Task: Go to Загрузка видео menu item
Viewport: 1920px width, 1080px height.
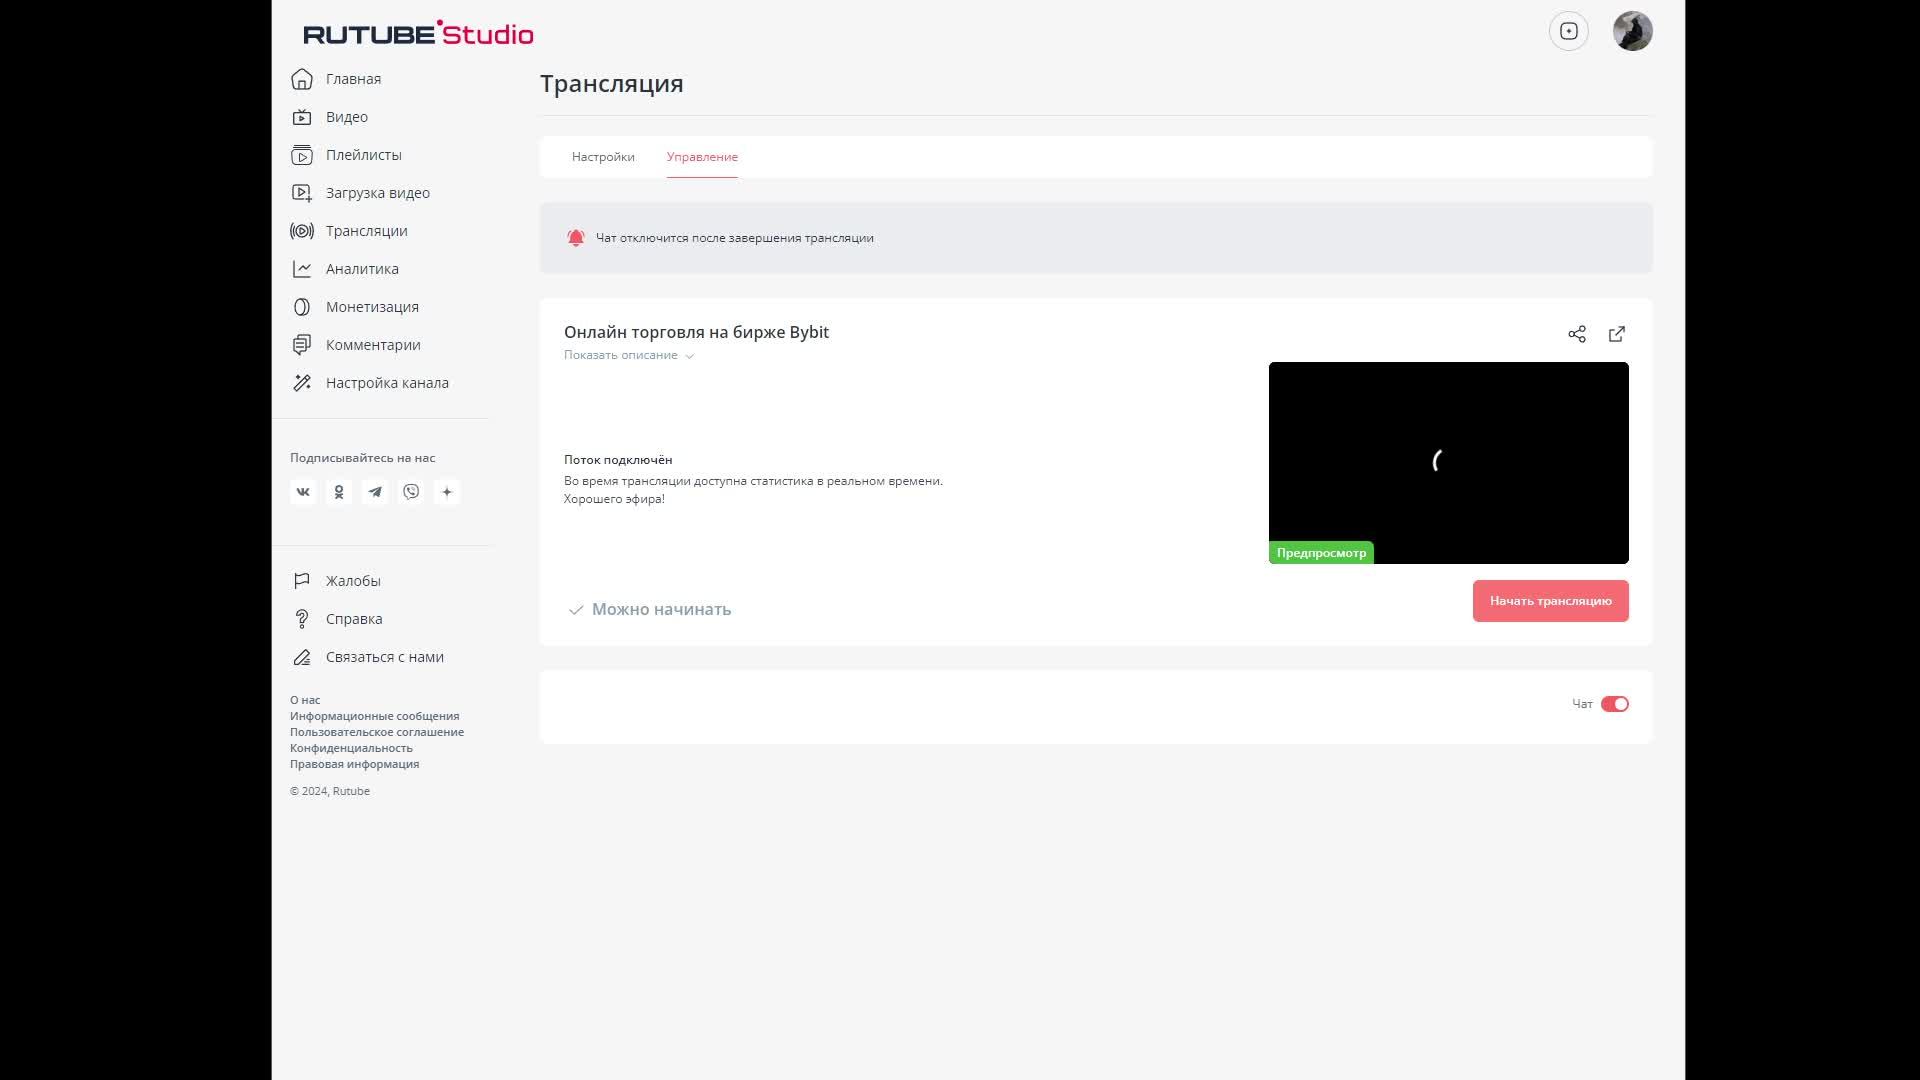Action: (378, 193)
